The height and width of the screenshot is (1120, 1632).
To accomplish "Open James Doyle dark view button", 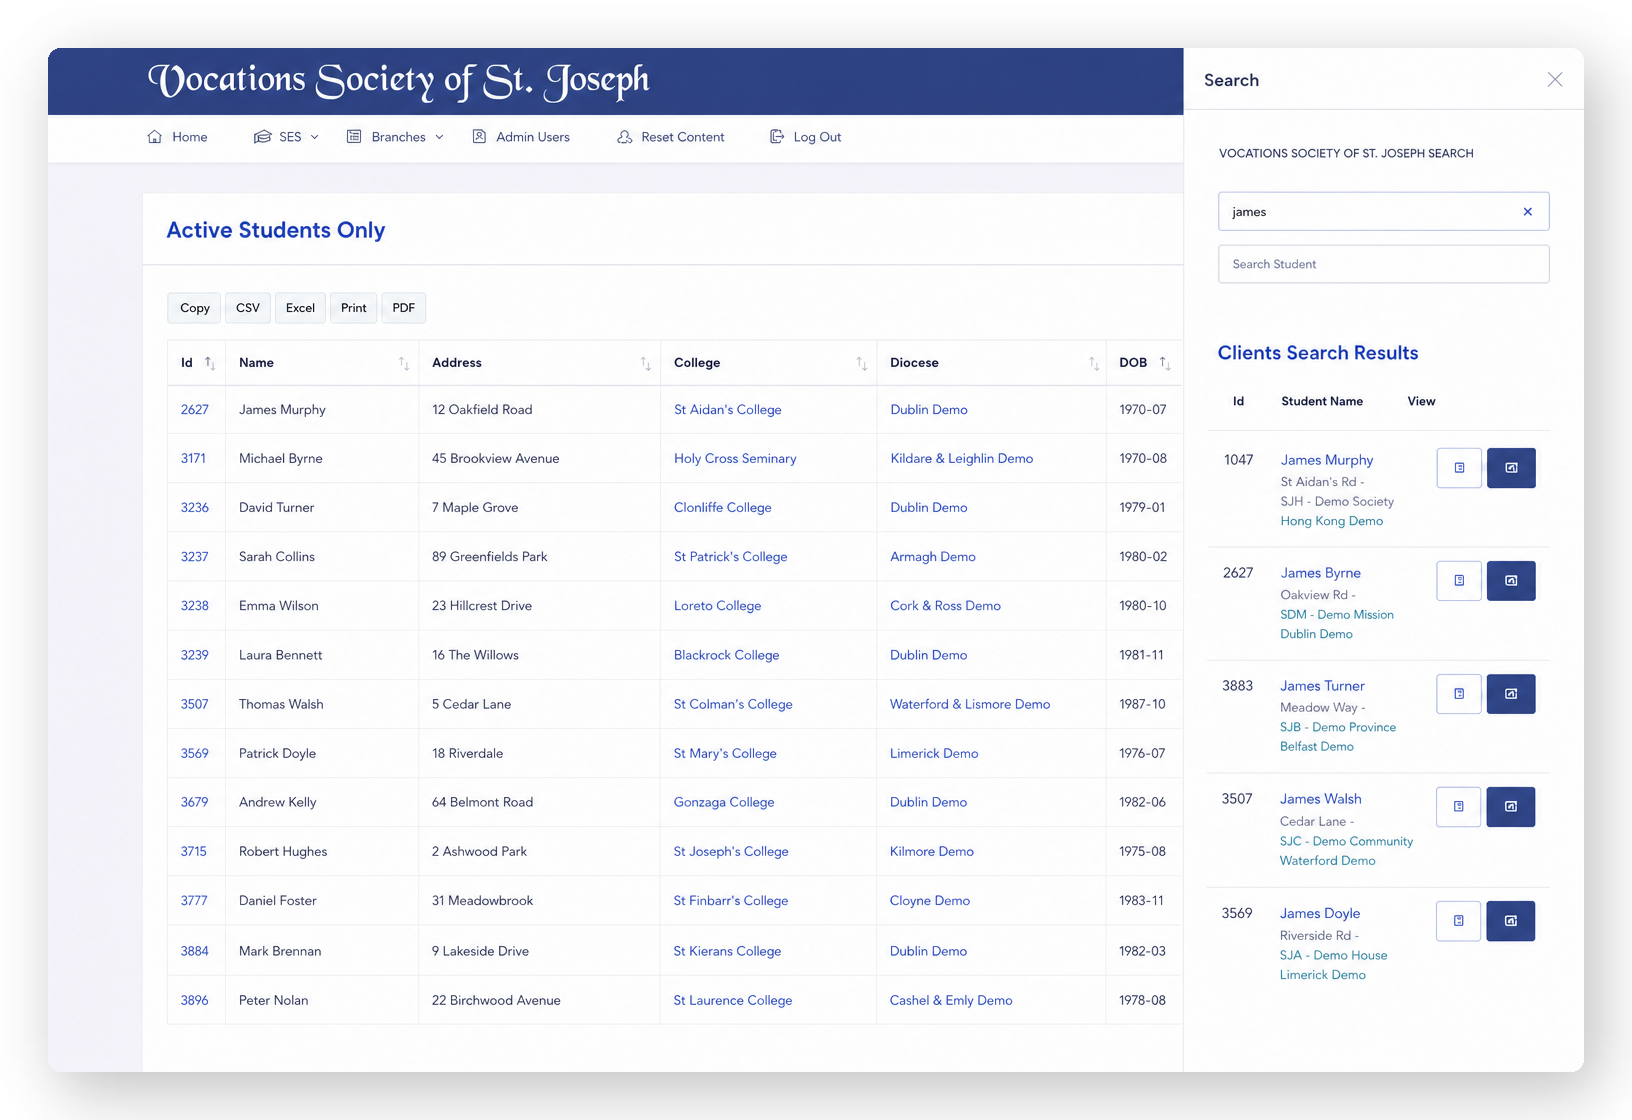I will click(x=1511, y=921).
